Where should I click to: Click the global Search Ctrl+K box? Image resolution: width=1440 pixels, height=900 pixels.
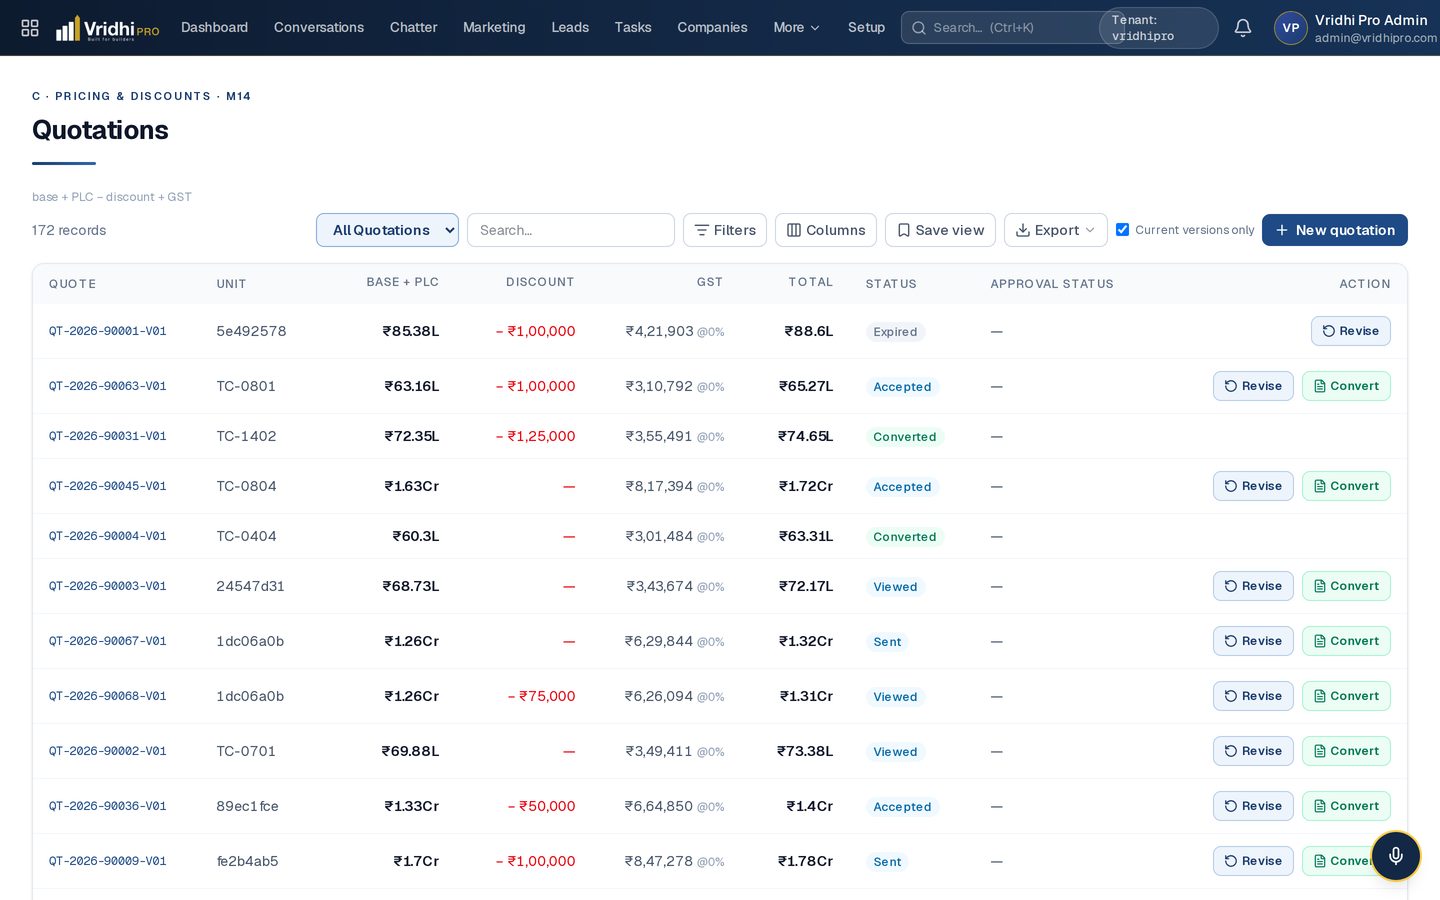[1000, 28]
